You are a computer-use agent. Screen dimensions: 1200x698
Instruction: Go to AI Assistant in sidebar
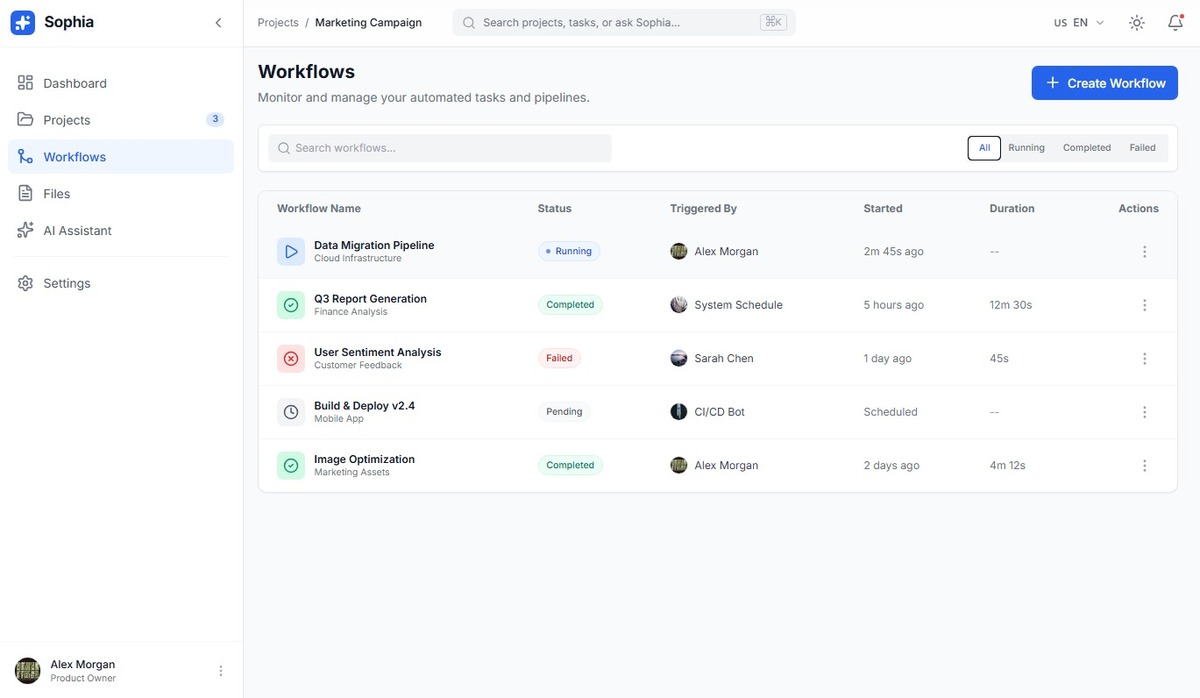(x=77, y=231)
